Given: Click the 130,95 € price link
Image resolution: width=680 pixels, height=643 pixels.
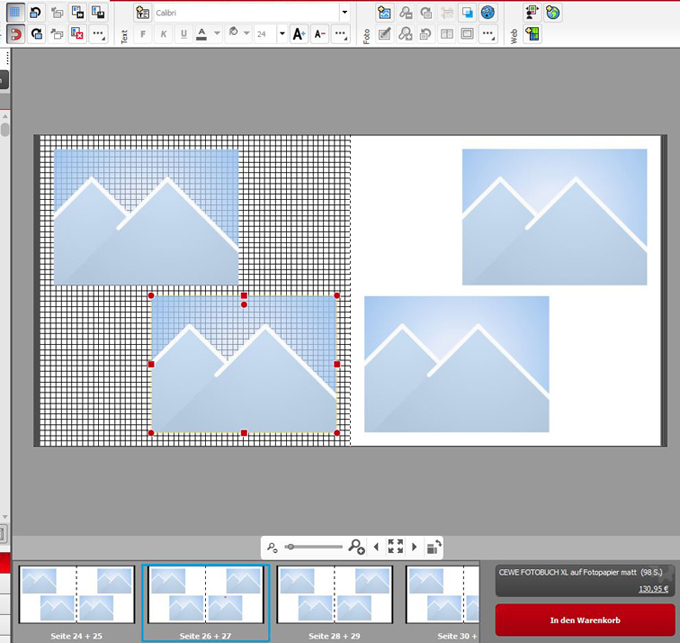Looking at the screenshot, I should 654,588.
